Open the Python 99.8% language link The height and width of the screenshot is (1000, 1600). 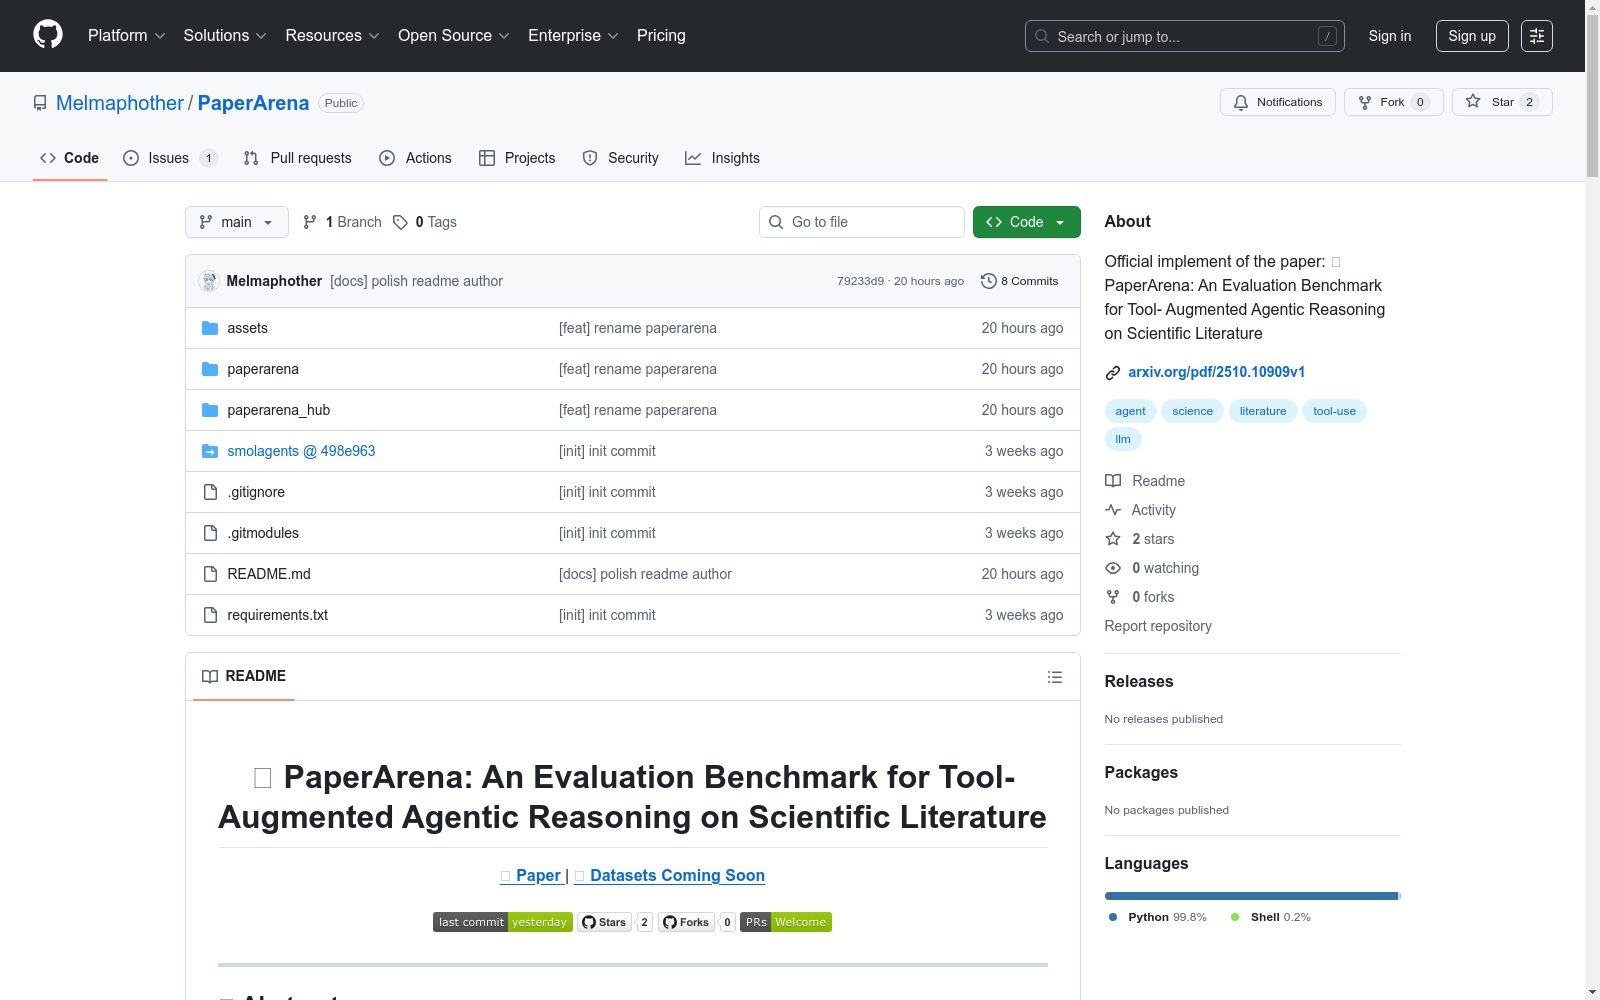1157,917
